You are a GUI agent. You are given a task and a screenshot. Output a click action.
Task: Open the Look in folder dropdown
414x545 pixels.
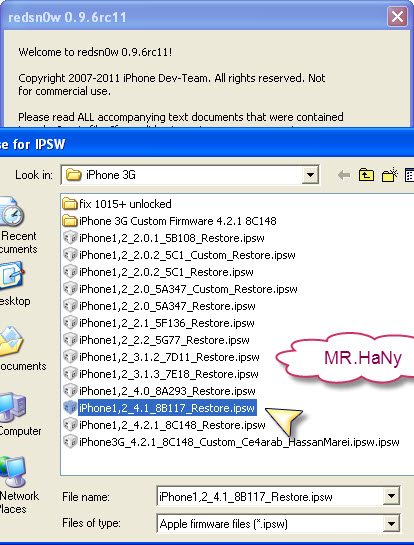[310, 175]
